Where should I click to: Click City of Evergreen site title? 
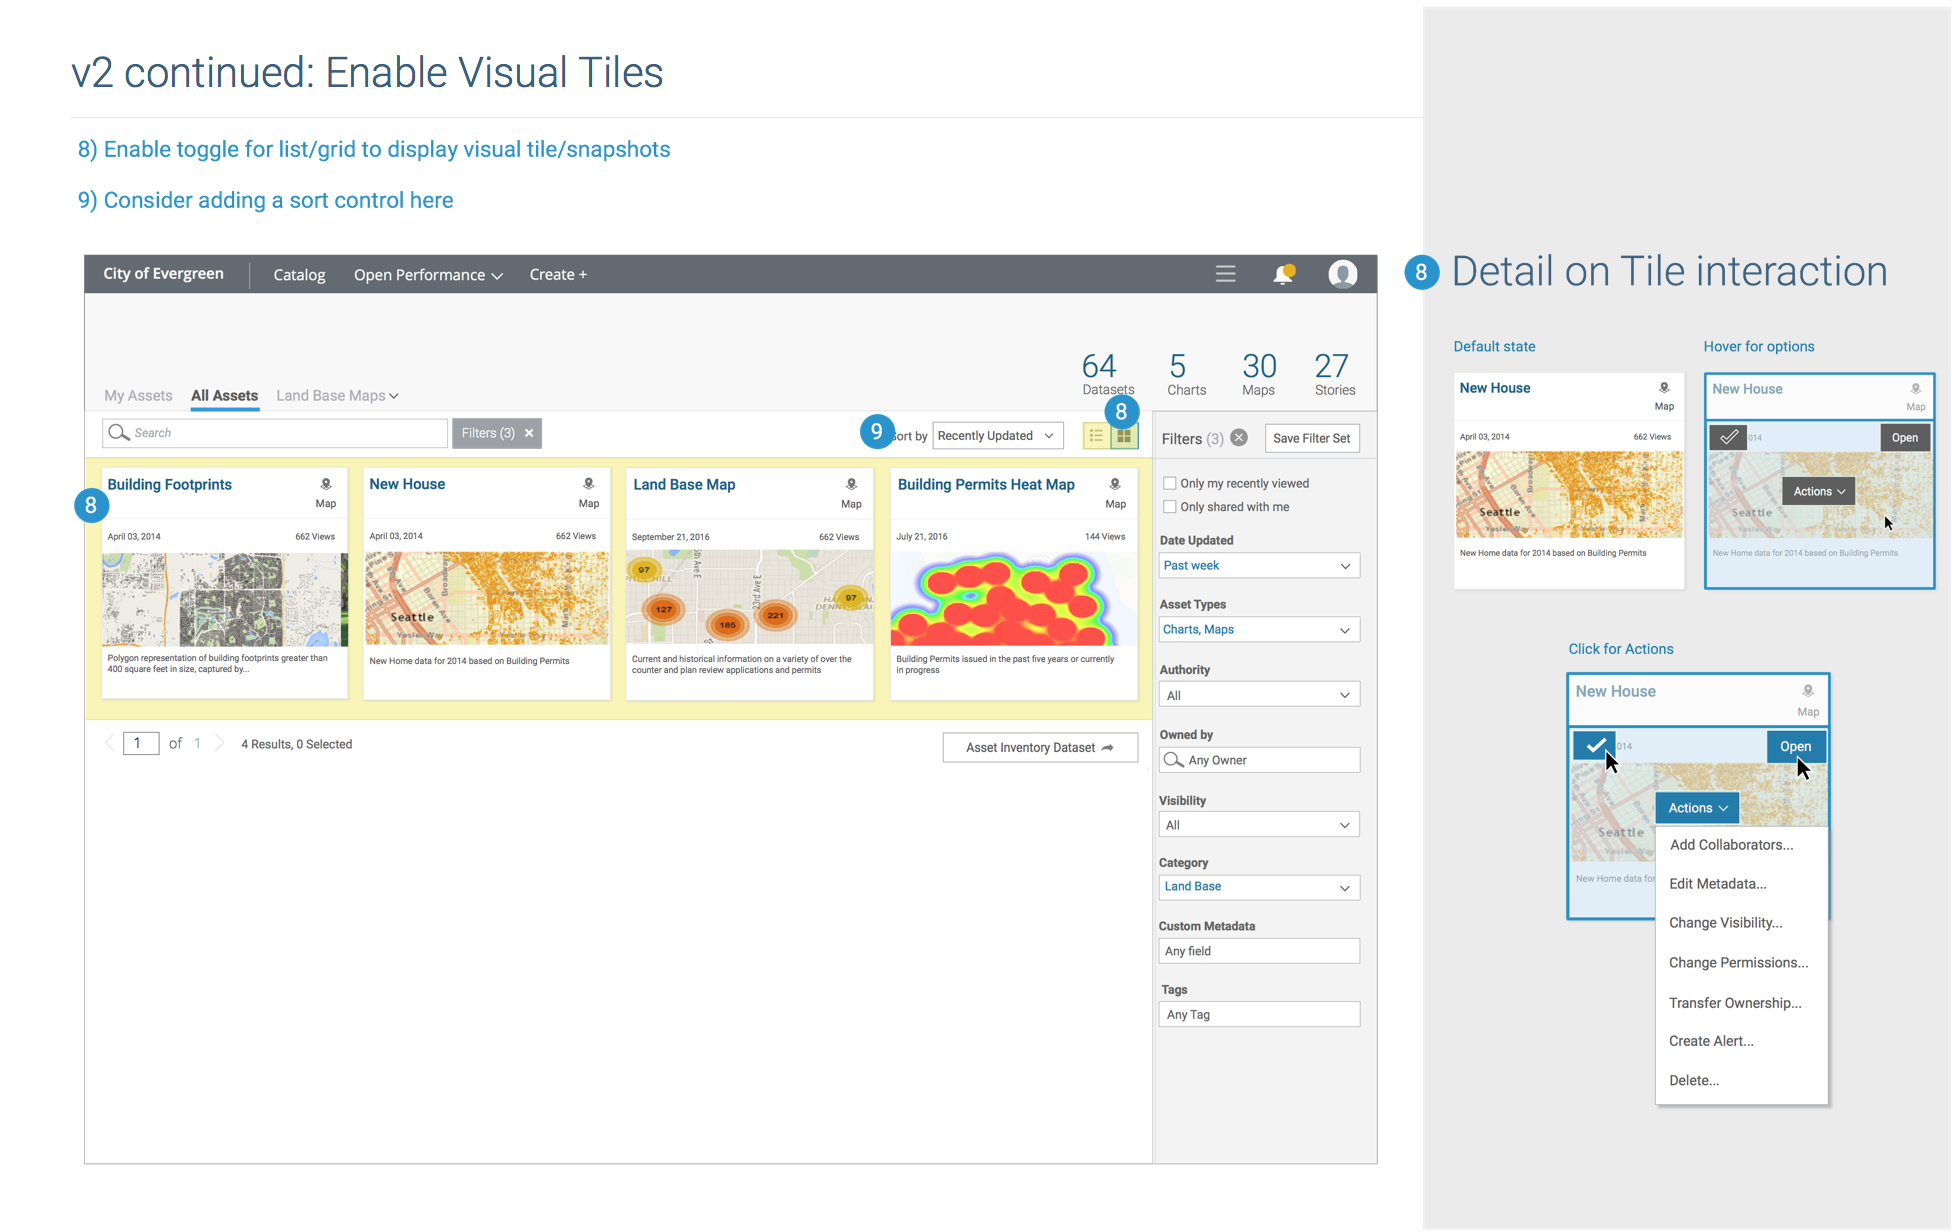tap(163, 274)
